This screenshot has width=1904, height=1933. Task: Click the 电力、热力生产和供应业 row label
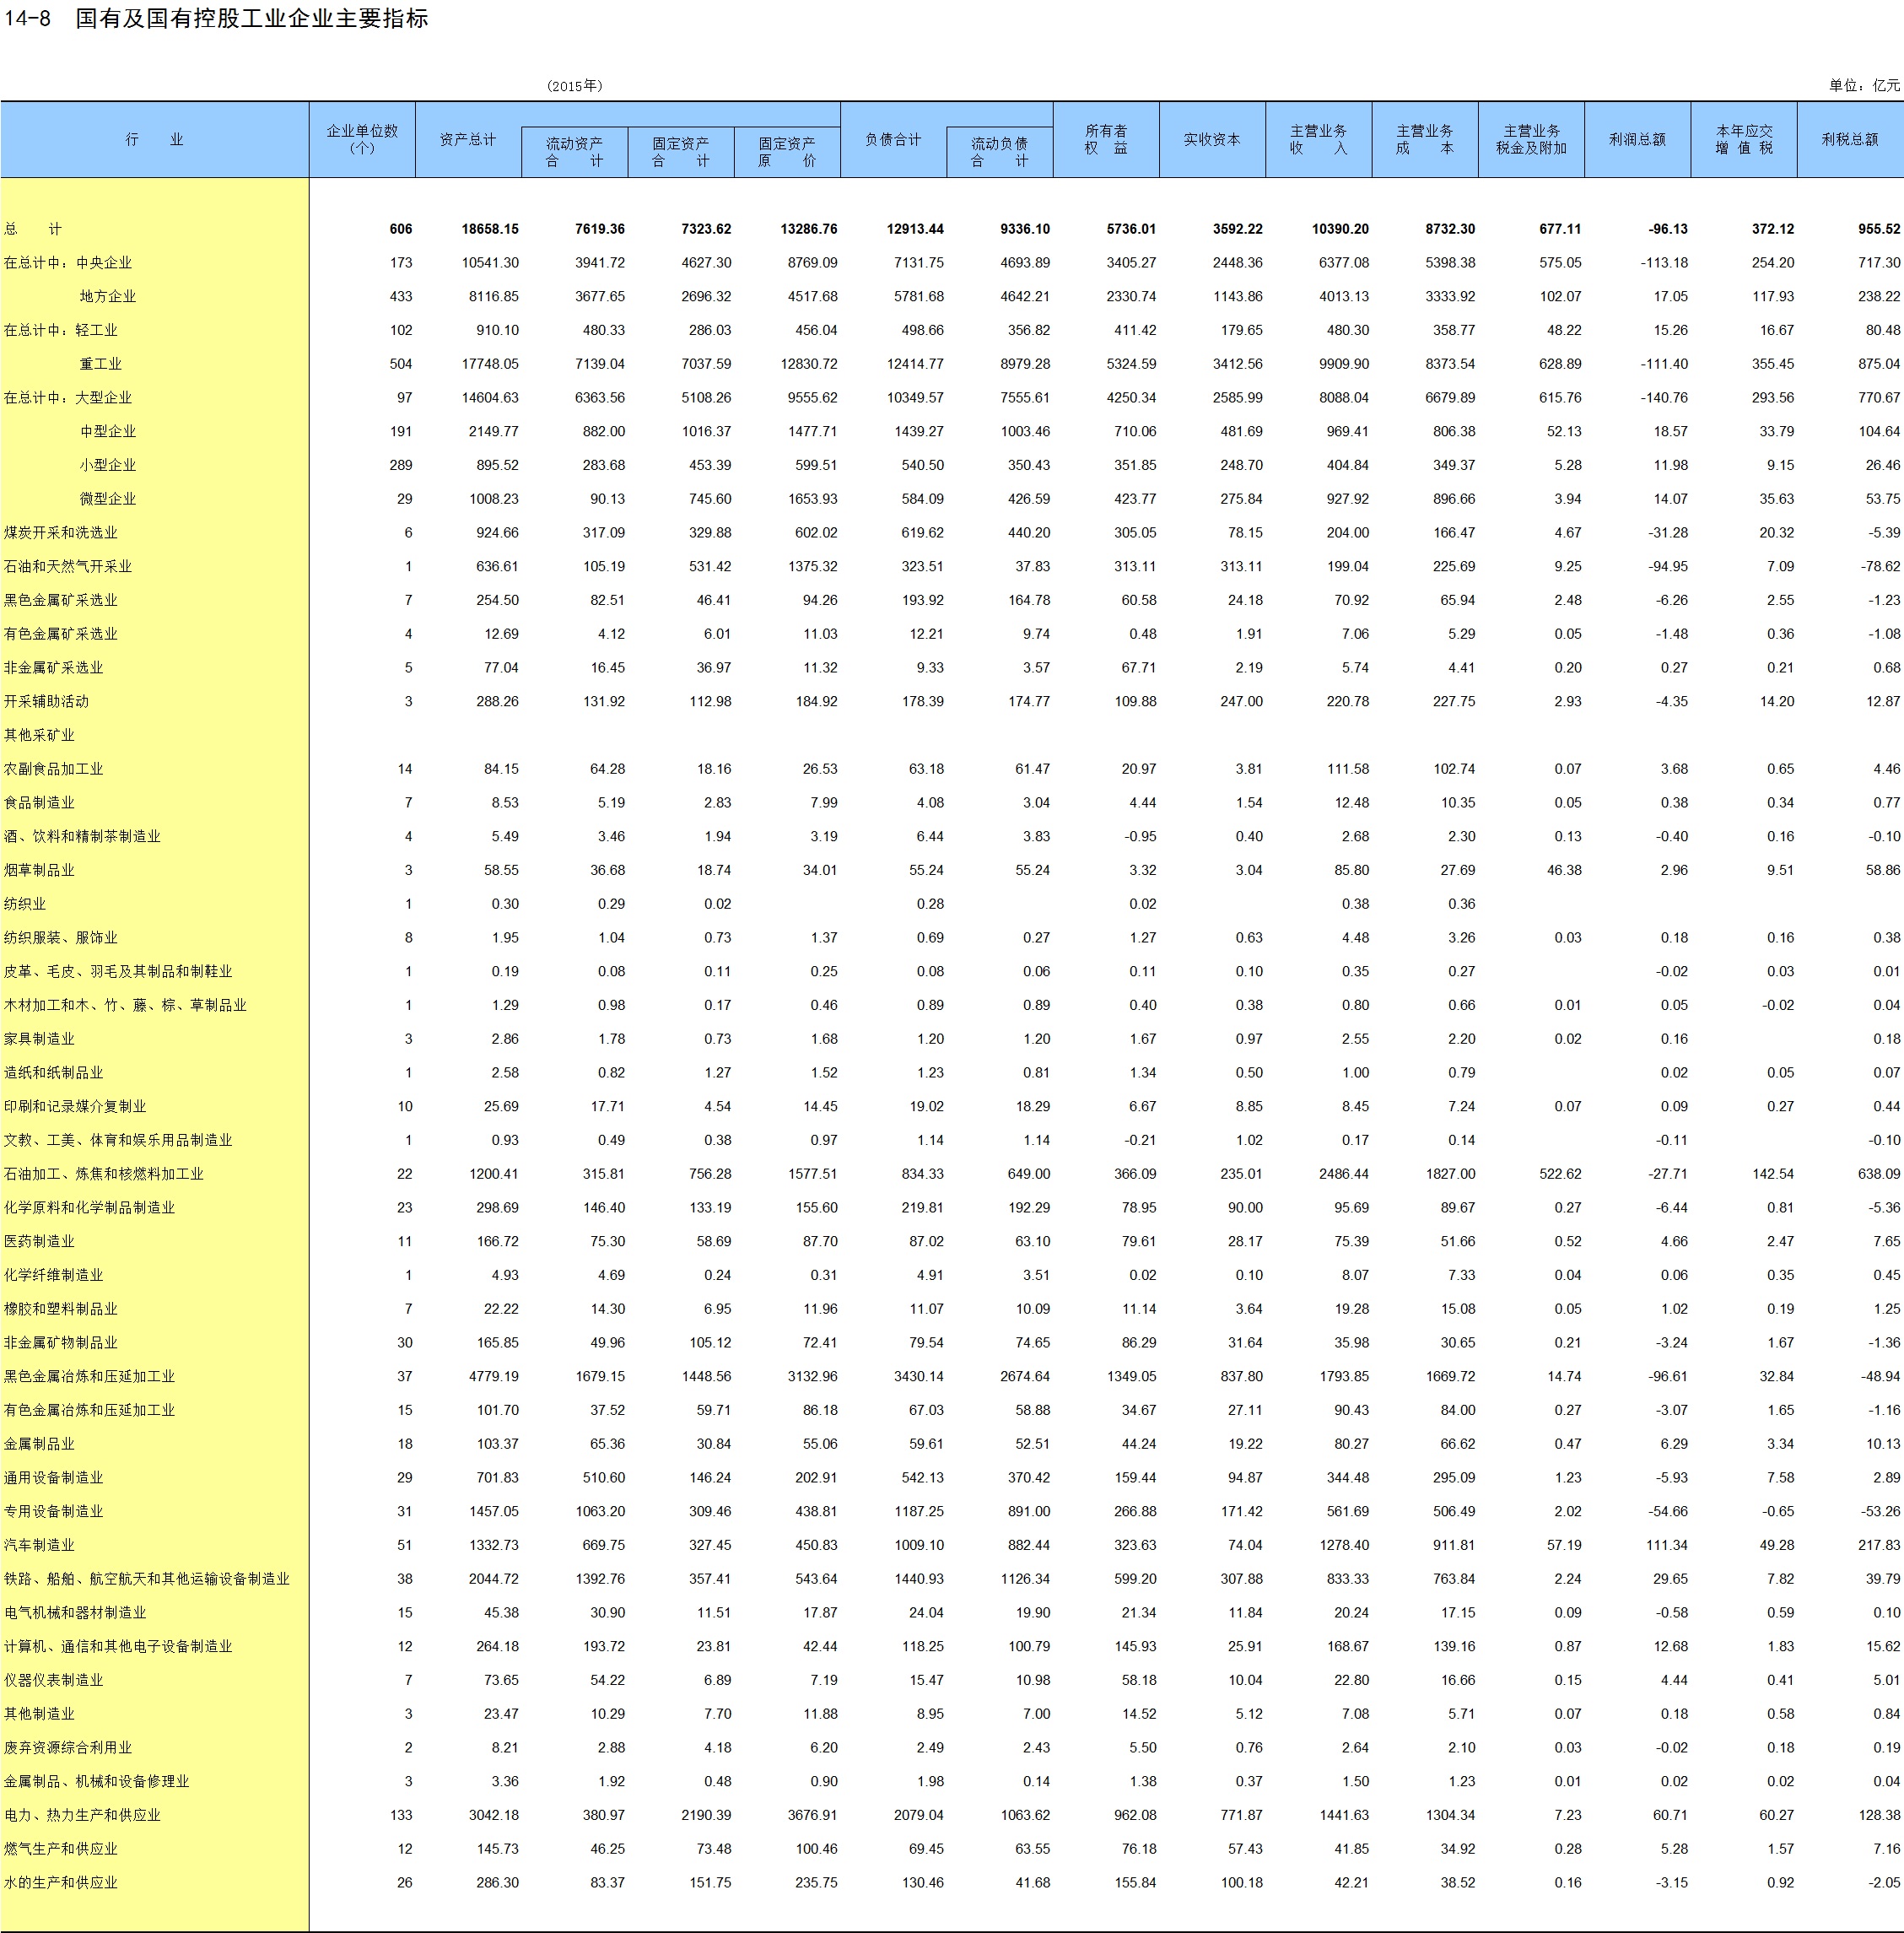(81, 1815)
